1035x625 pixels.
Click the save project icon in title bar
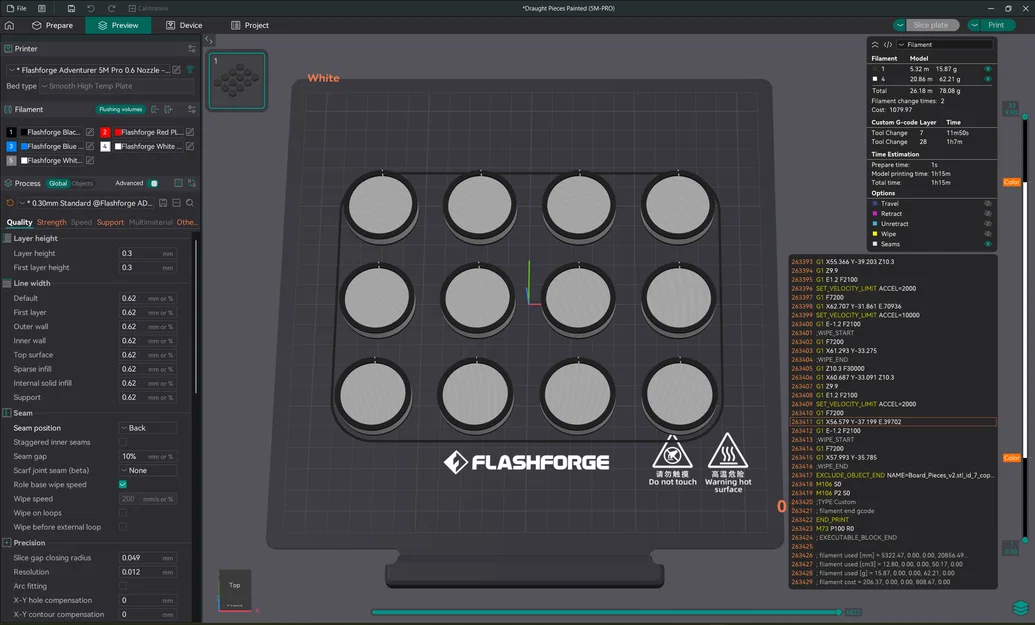click(x=71, y=9)
